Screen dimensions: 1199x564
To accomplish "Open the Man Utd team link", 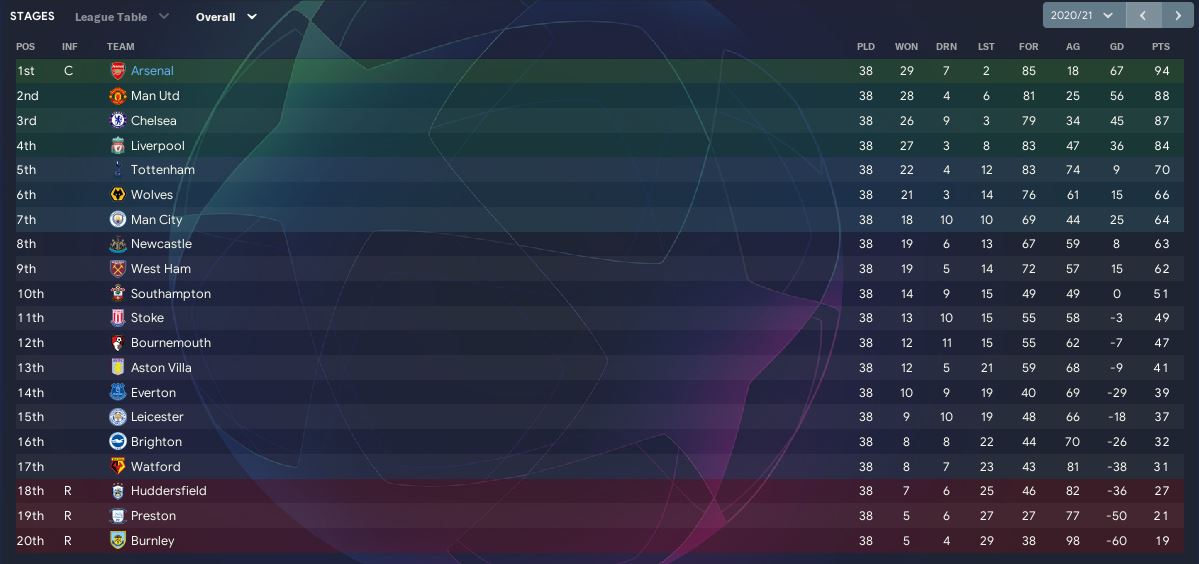I will [x=155, y=96].
